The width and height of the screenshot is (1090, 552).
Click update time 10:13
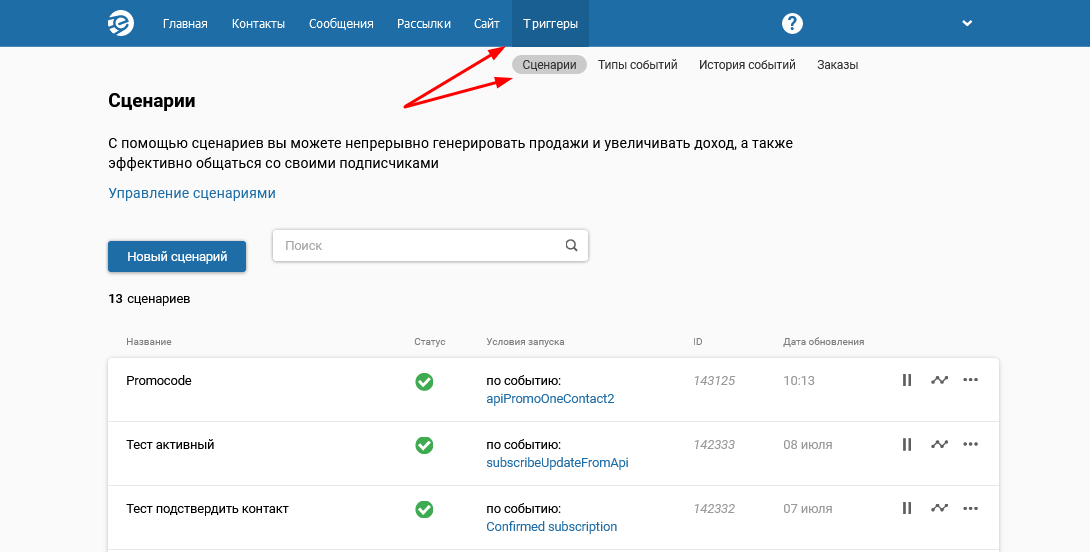point(799,381)
